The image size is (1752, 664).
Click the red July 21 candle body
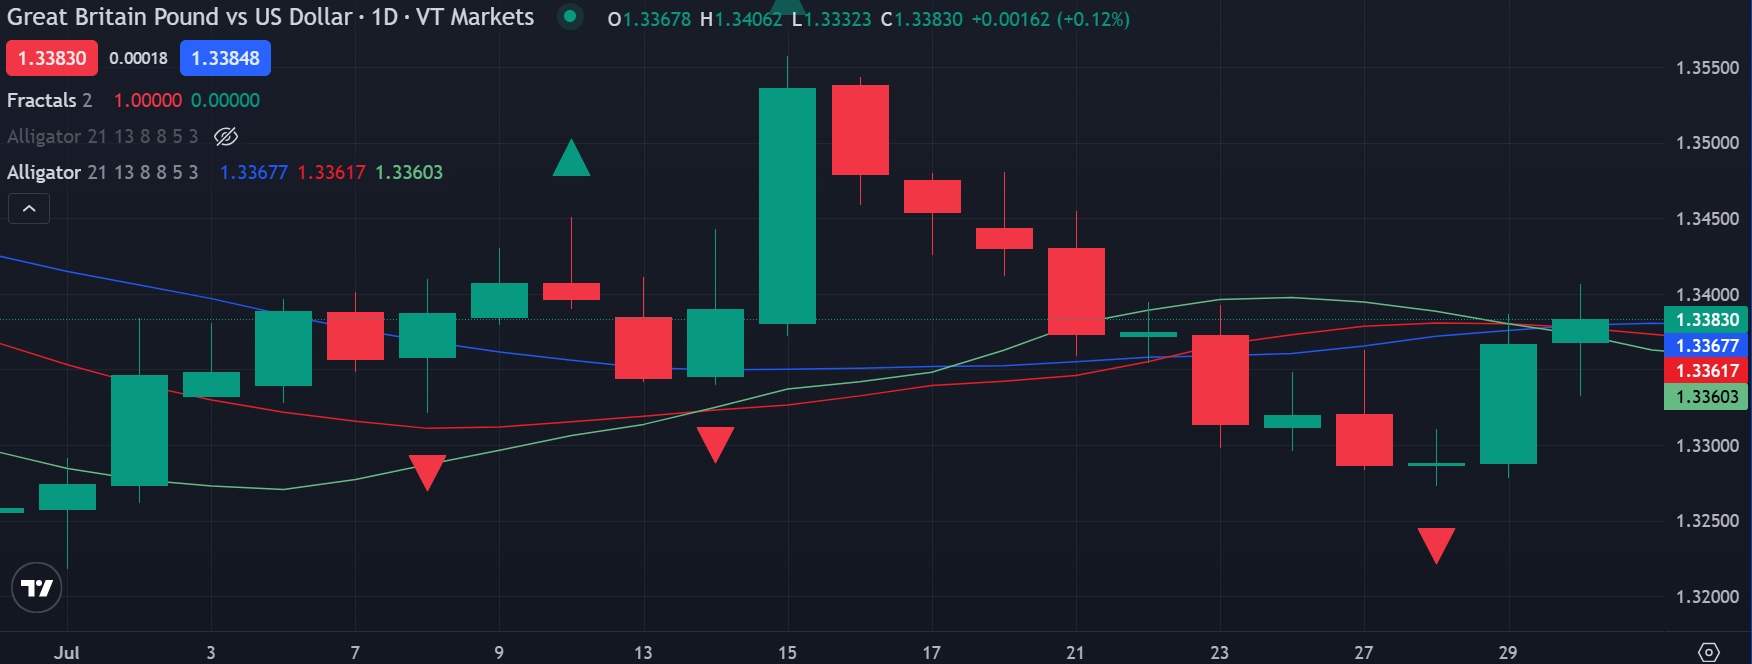coord(1076,291)
